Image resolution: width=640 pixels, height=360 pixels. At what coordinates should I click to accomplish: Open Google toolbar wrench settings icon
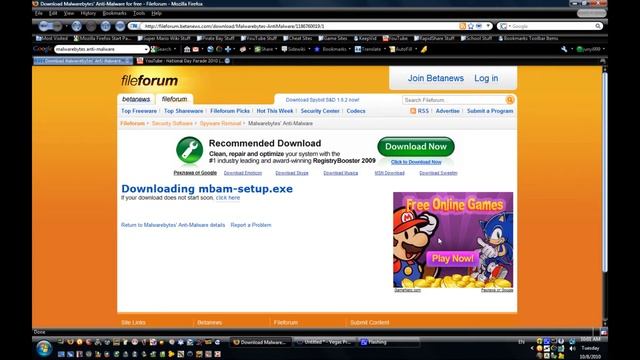(x=564, y=49)
